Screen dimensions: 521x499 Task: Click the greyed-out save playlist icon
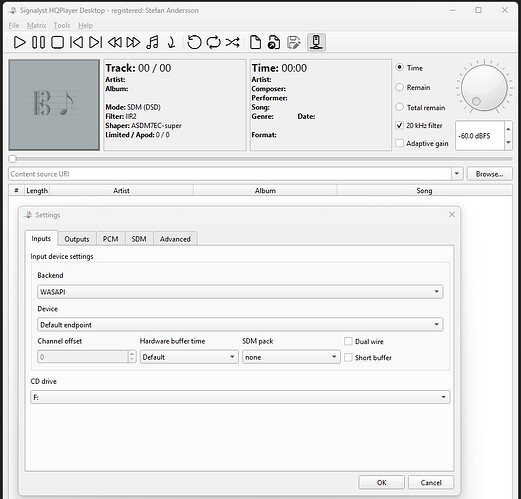tap(293, 42)
